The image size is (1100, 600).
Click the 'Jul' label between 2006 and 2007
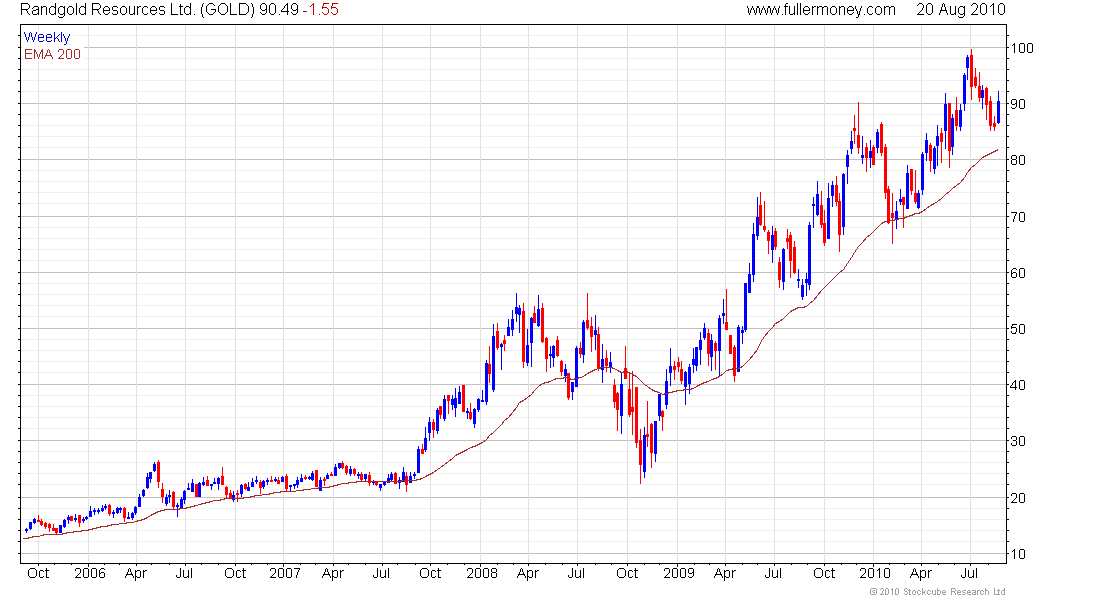point(185,573)
